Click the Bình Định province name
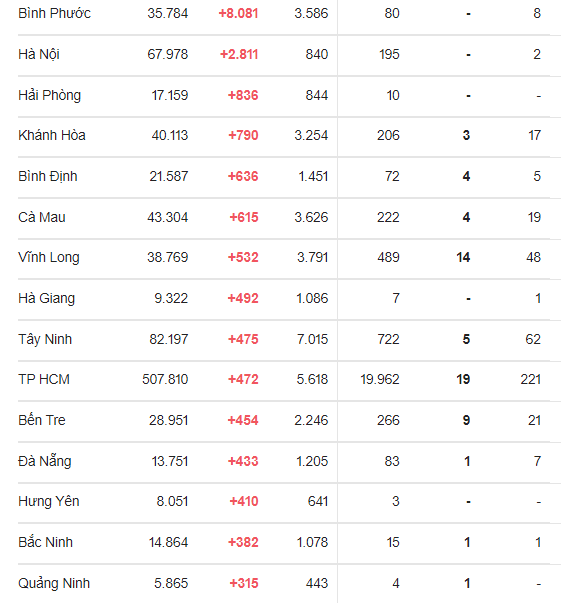Viewport: 570px width, 603px height. 48,177
